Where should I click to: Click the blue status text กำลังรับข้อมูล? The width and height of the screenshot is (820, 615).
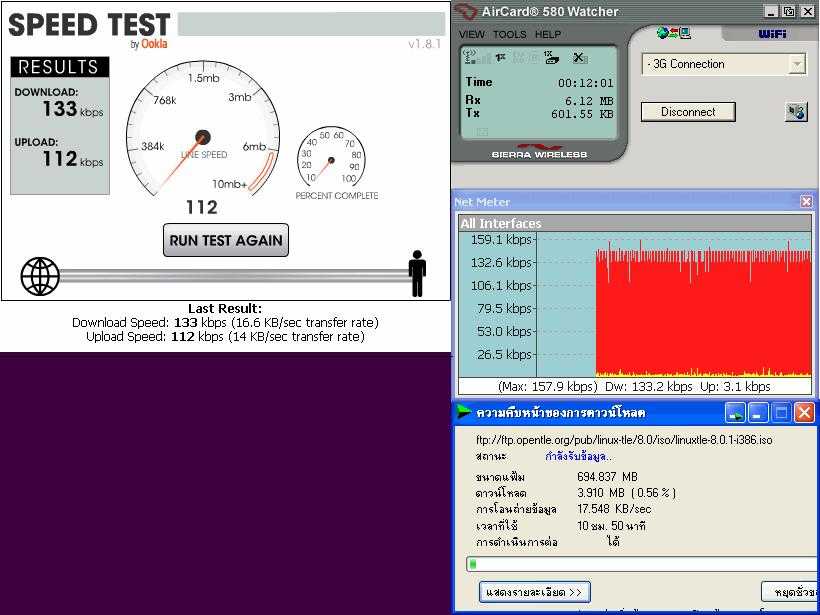click(578, 457)
